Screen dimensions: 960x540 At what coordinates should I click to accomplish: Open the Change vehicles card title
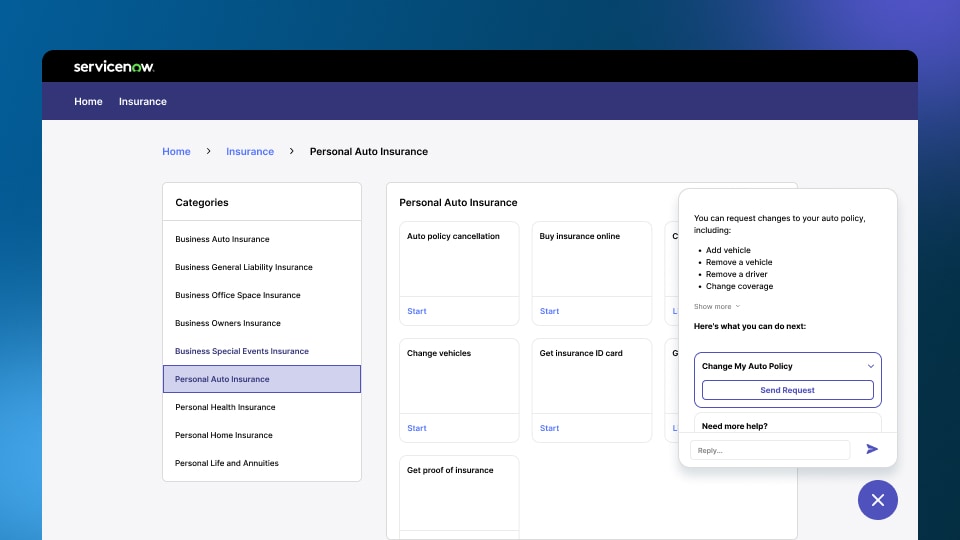[439, 353]
